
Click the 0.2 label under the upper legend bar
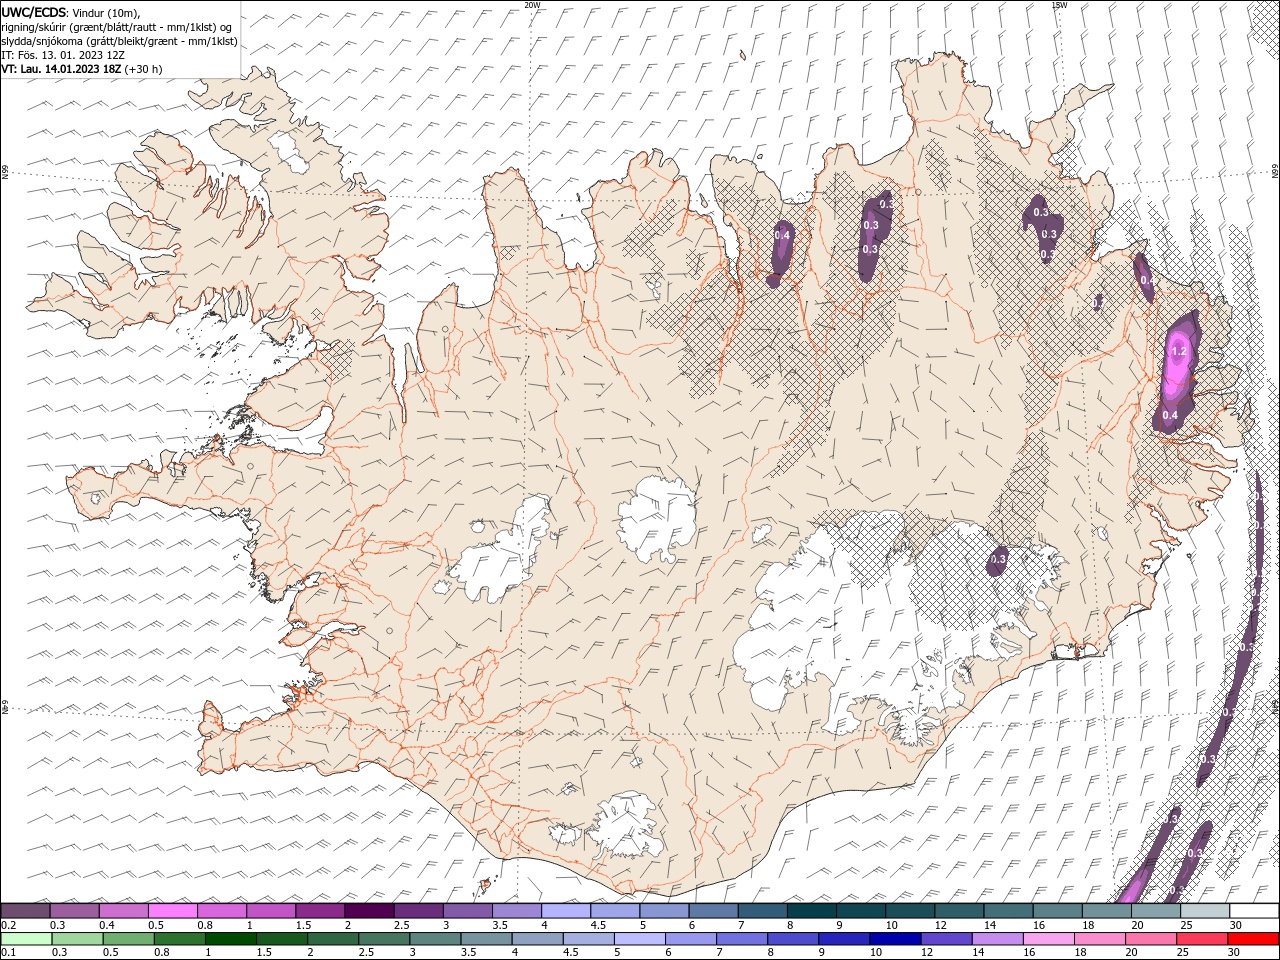click(x=8, y=925)
